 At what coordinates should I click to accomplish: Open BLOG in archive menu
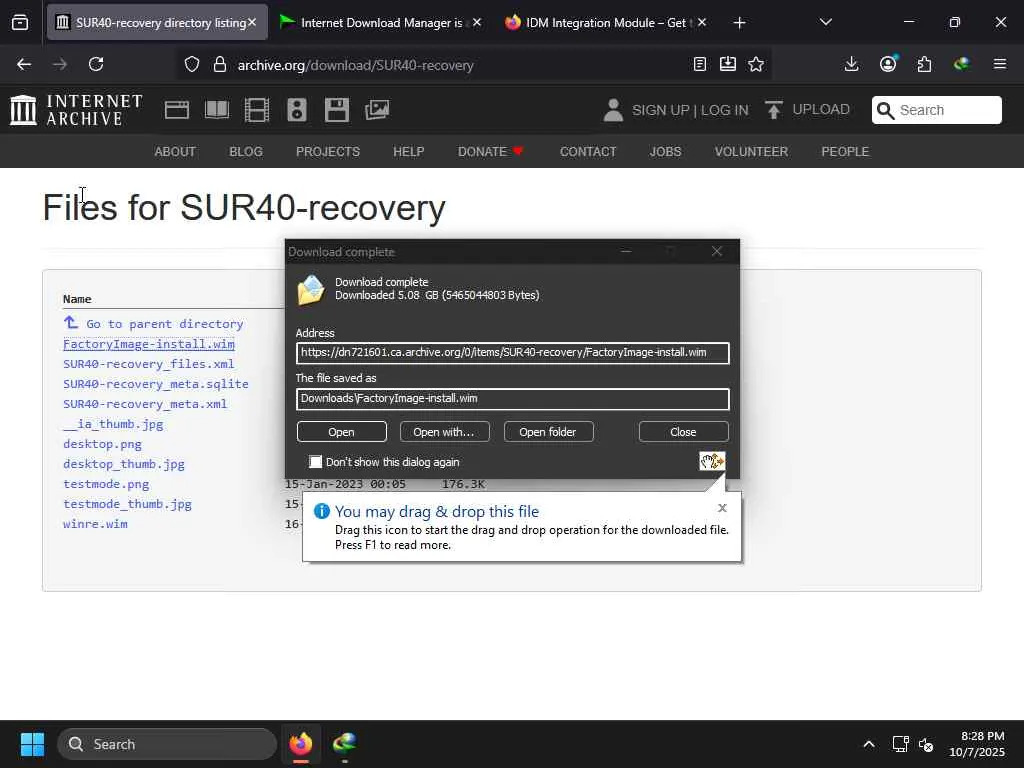pos(246,152)
